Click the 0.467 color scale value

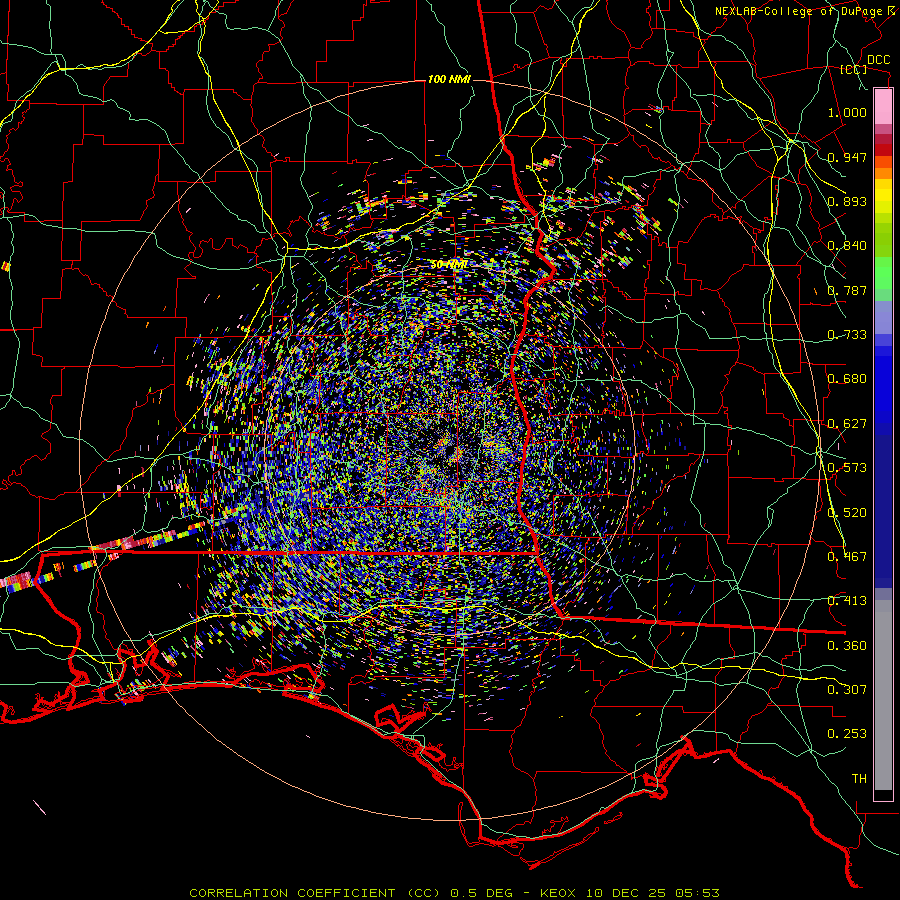coord(847,557)
